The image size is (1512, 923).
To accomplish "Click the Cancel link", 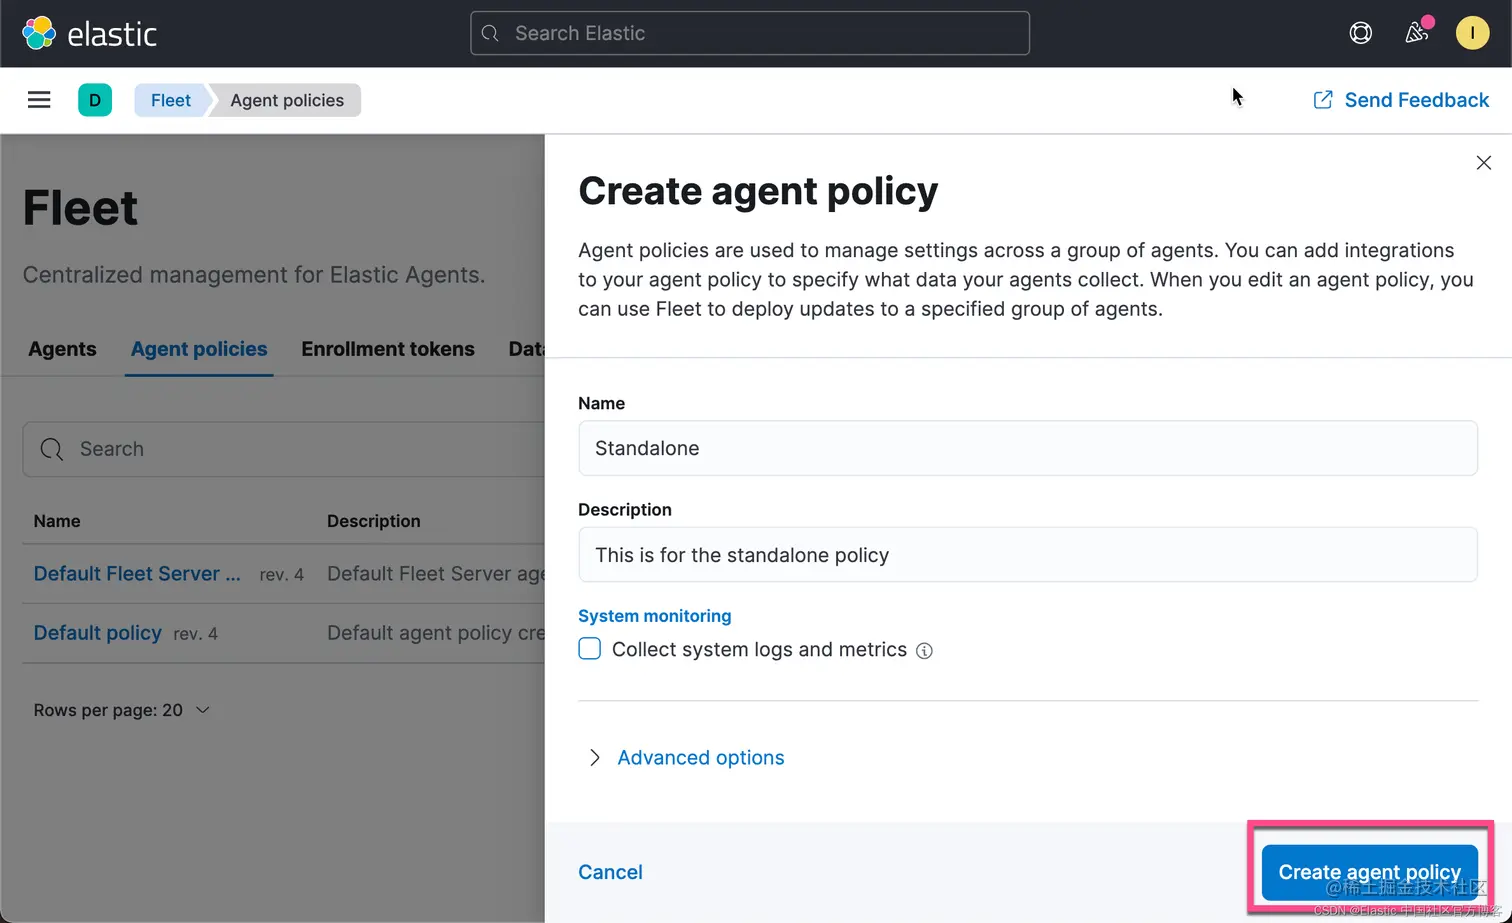I will (610, 872).
